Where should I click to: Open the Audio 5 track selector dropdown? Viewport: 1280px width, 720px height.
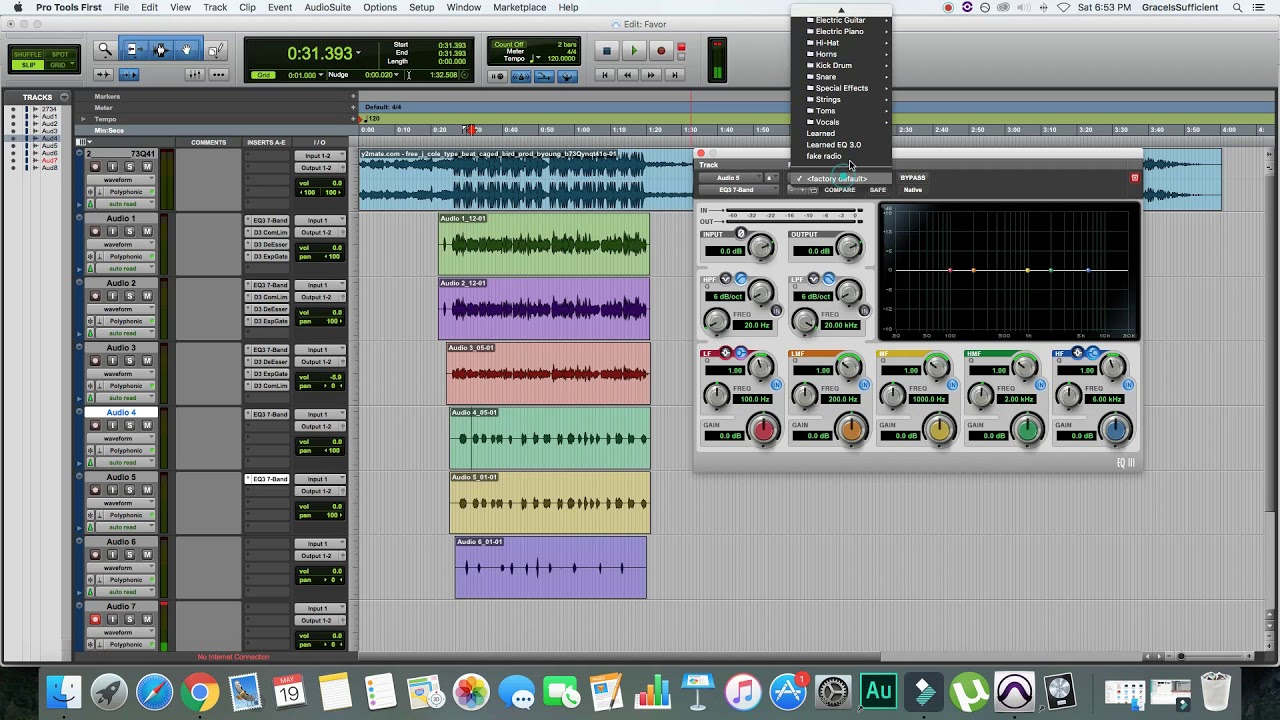tap(730, 178)
